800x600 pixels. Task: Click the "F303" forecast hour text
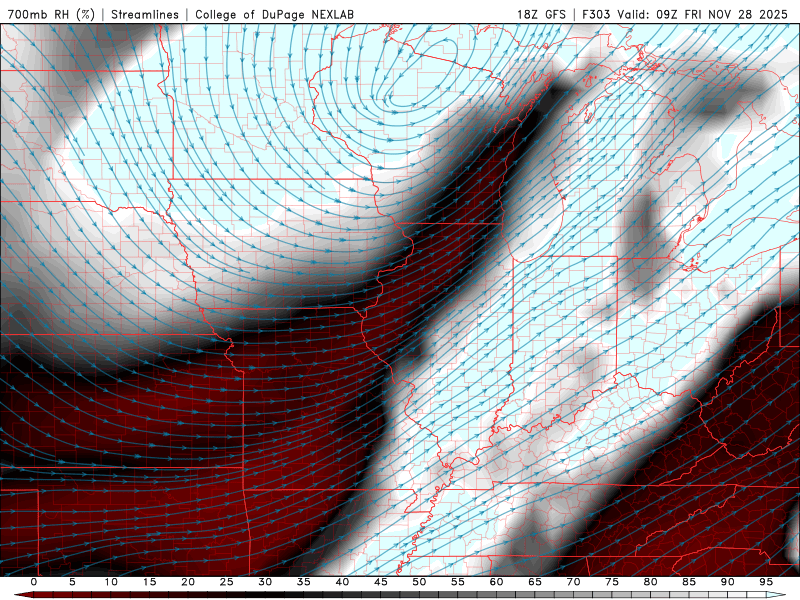click(x=596, y=14)
